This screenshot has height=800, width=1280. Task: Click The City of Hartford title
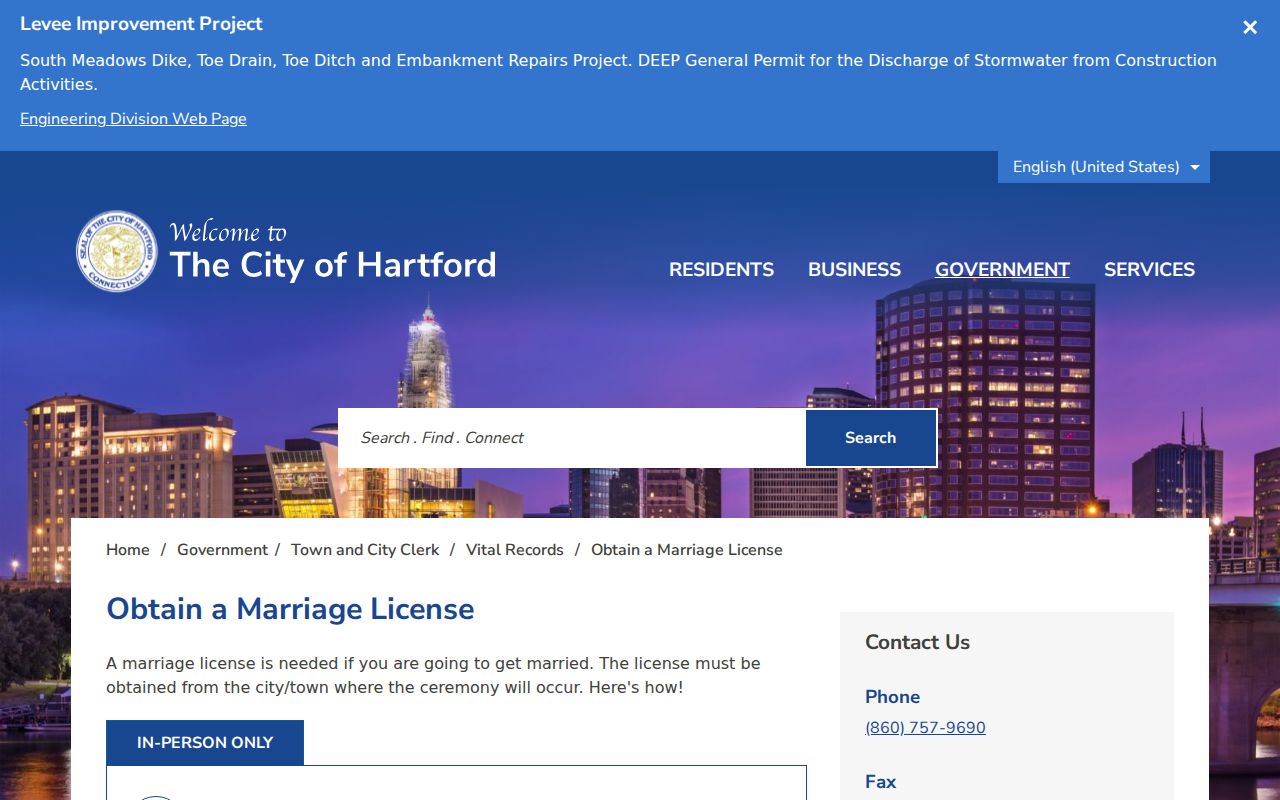click(x=333, y=265)
